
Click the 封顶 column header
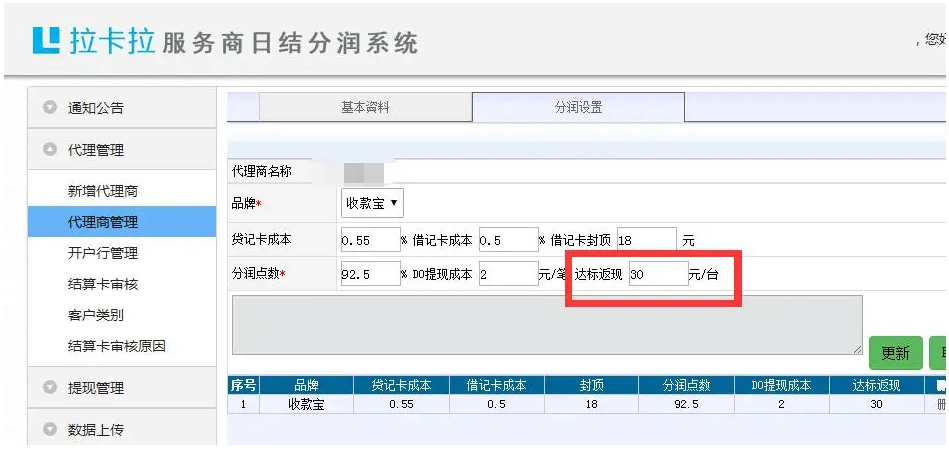coord(591,385)
